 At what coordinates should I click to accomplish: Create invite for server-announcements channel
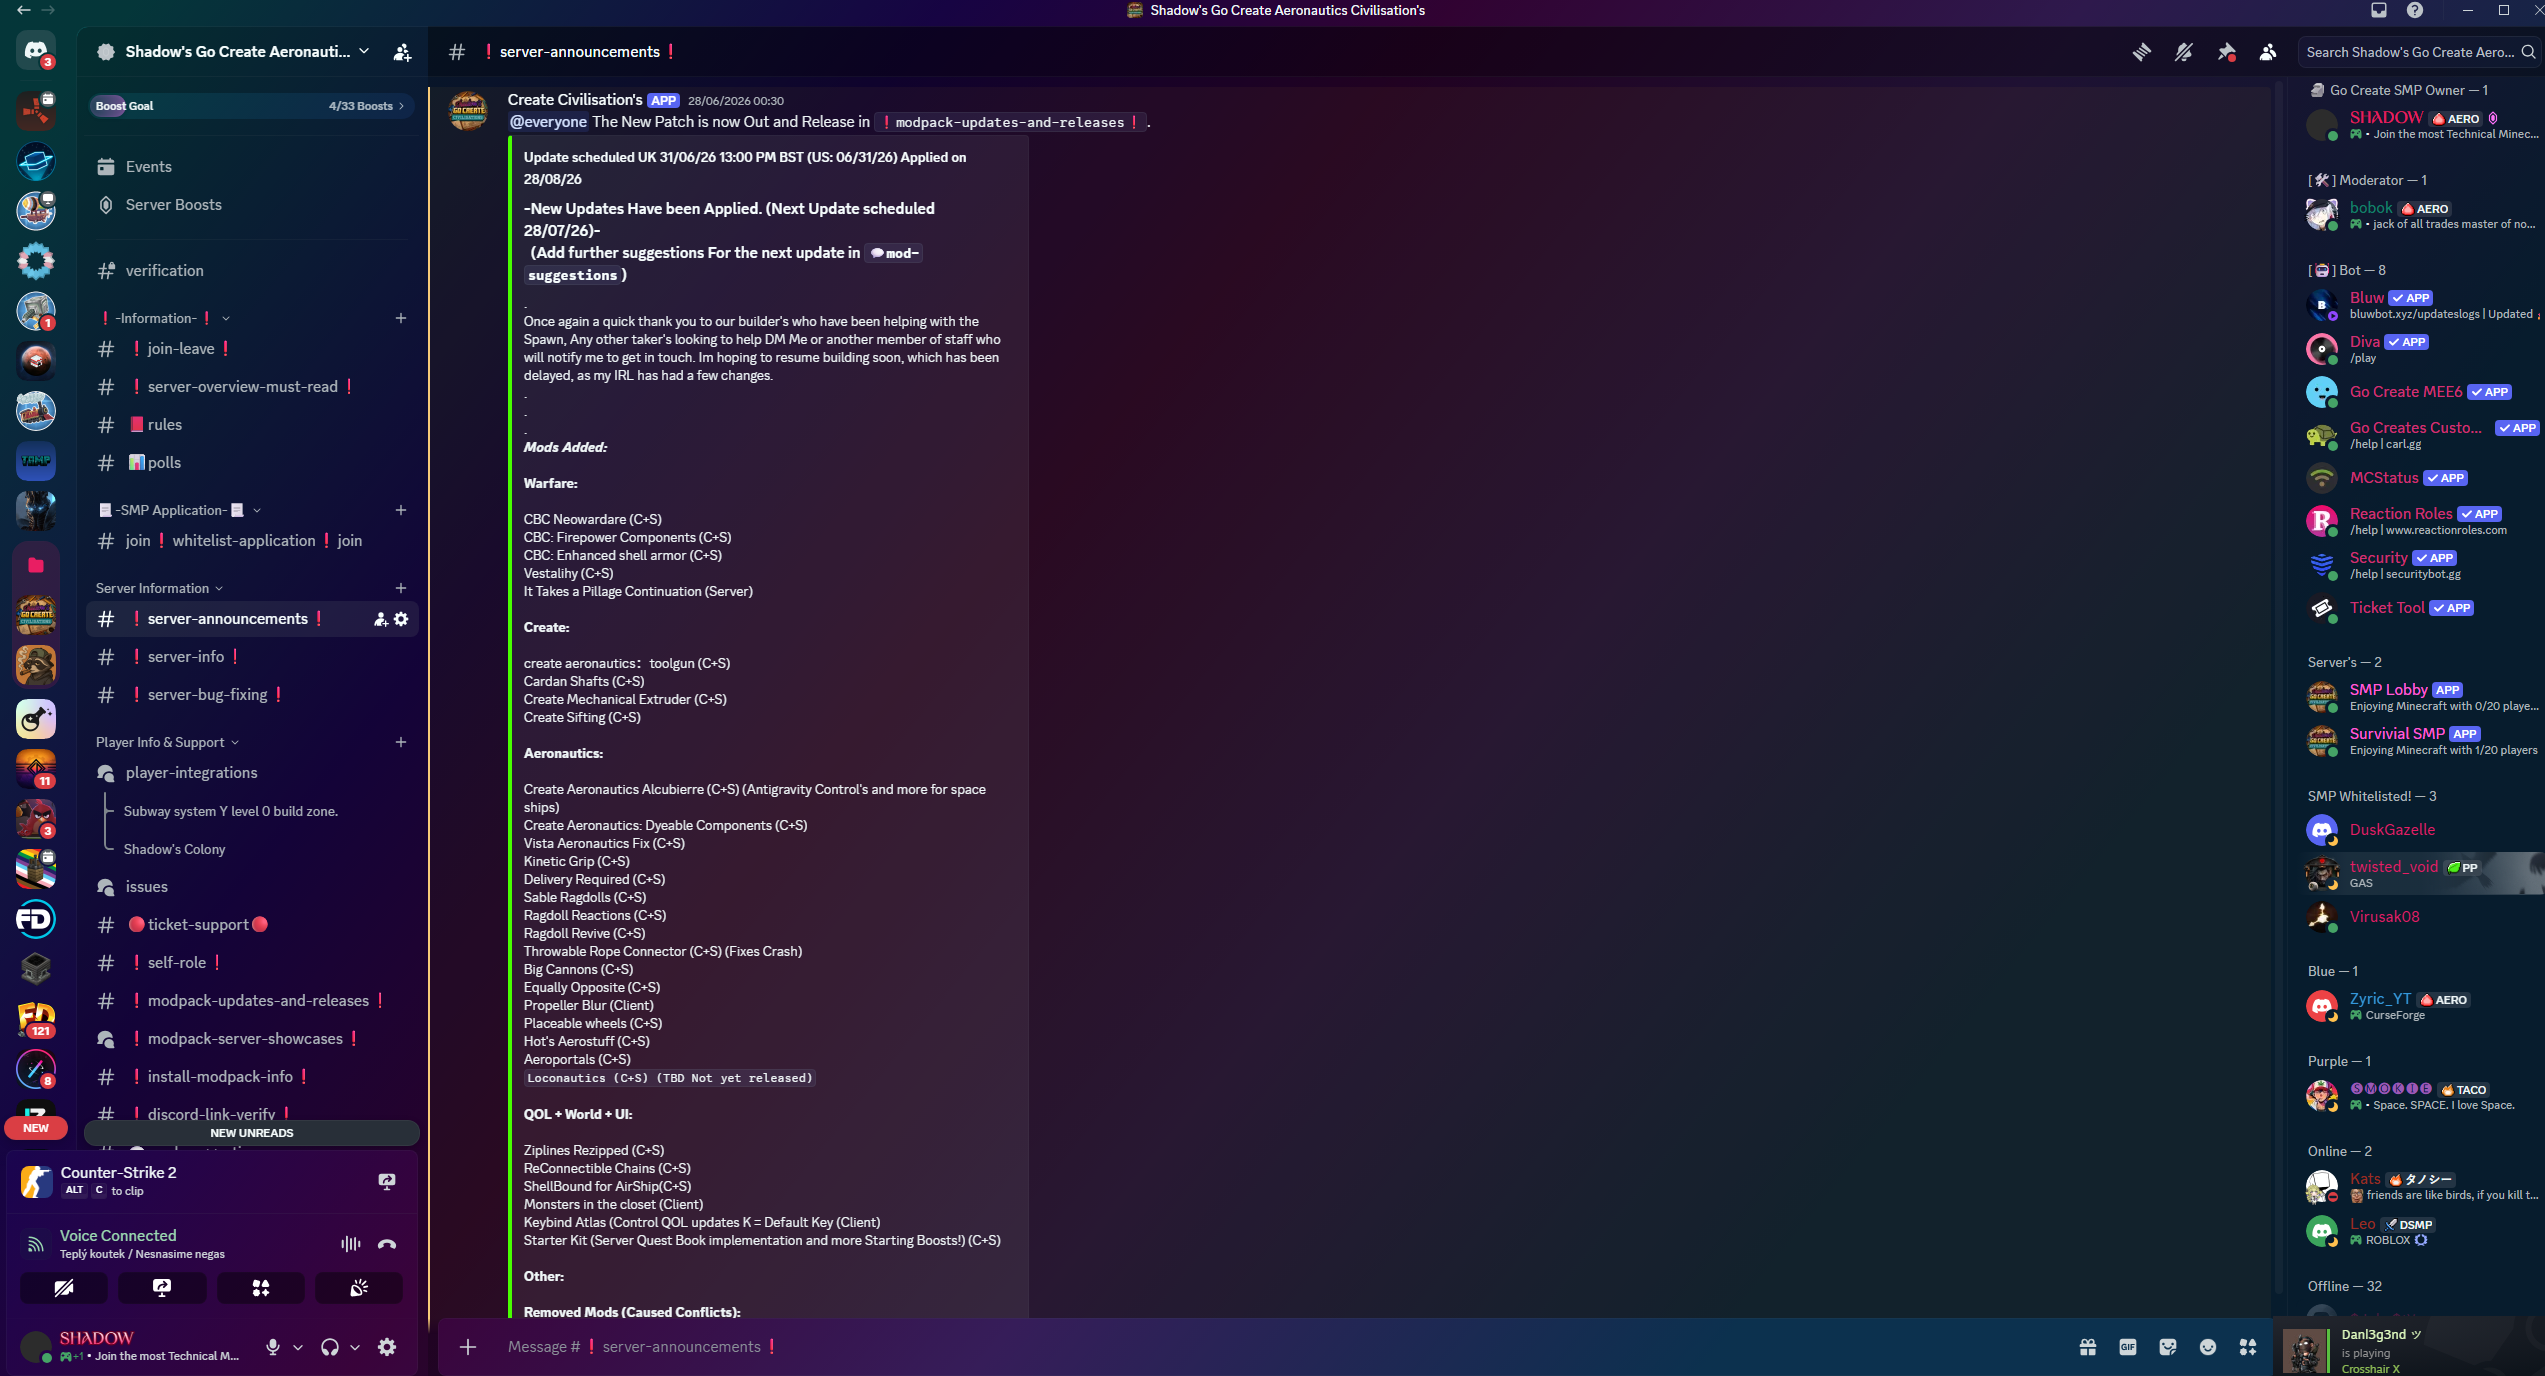coord(380,619)
